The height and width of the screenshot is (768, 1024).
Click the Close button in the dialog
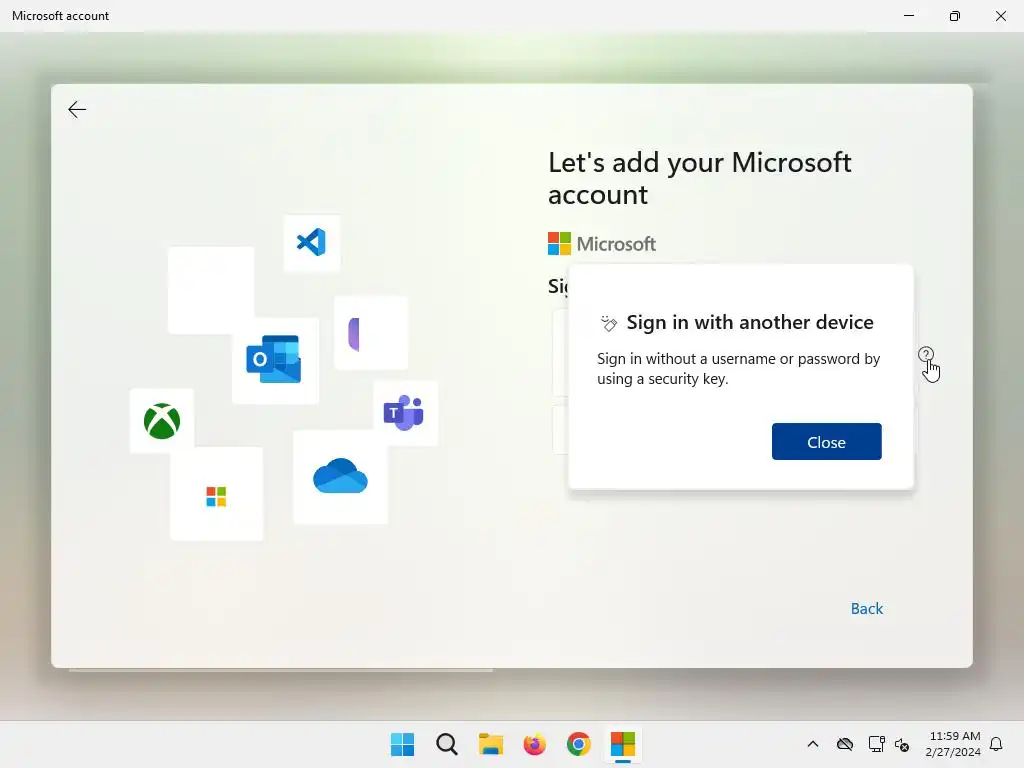click(826, 441)
